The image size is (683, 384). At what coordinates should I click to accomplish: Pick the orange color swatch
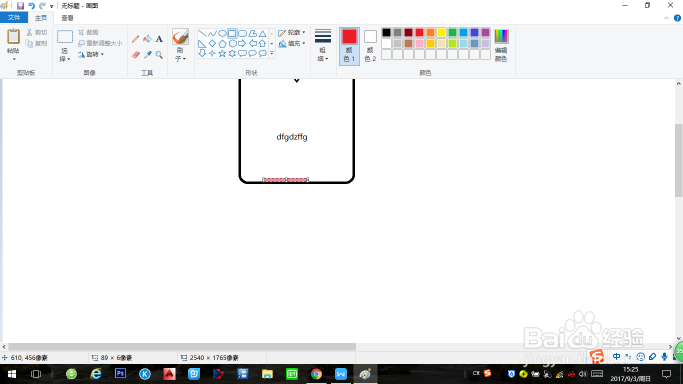tap(430, 32)
